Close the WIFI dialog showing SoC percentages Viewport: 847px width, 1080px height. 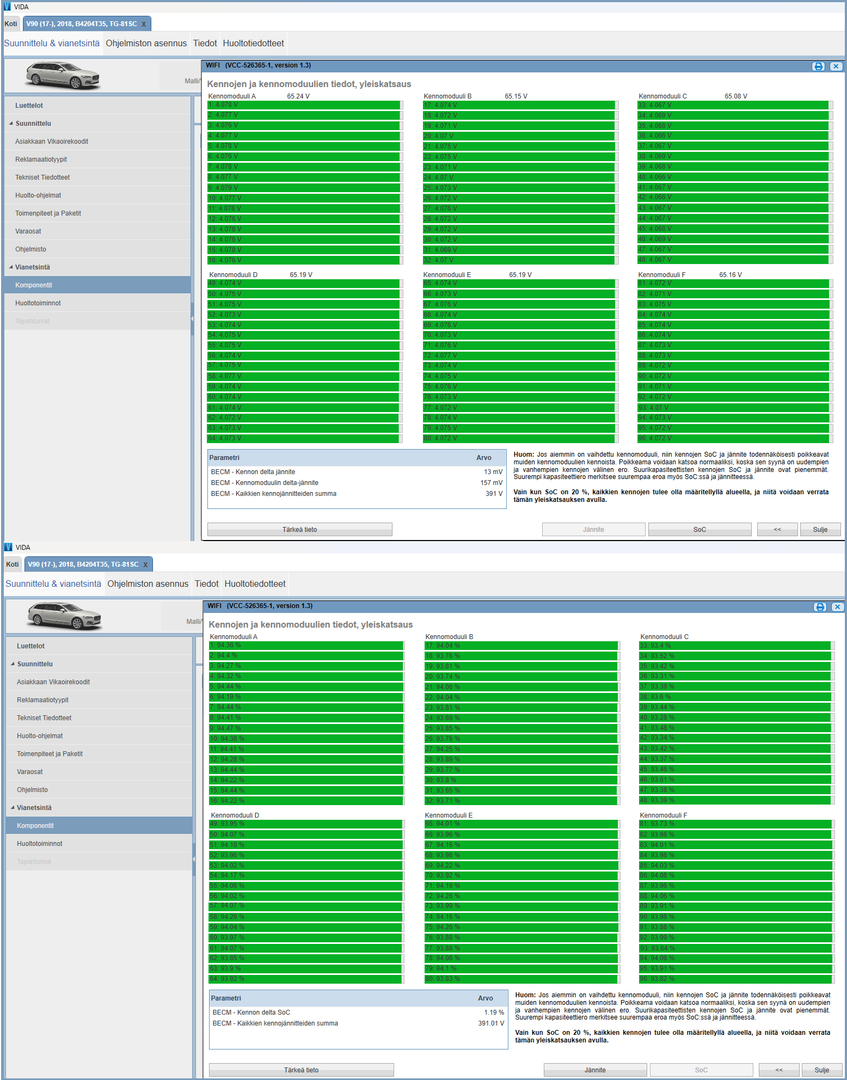pyautogui.click(x=837, y=607)
